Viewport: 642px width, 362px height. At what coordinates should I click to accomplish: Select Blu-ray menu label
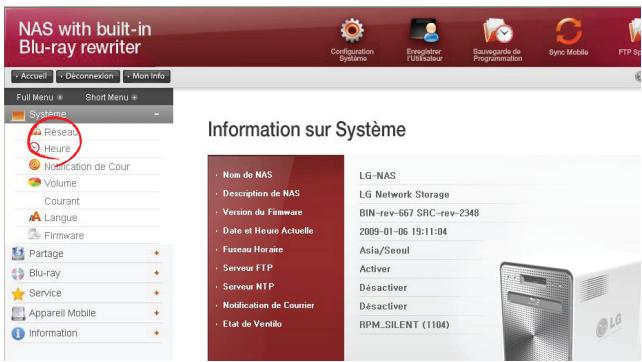(x=45, y=273)
